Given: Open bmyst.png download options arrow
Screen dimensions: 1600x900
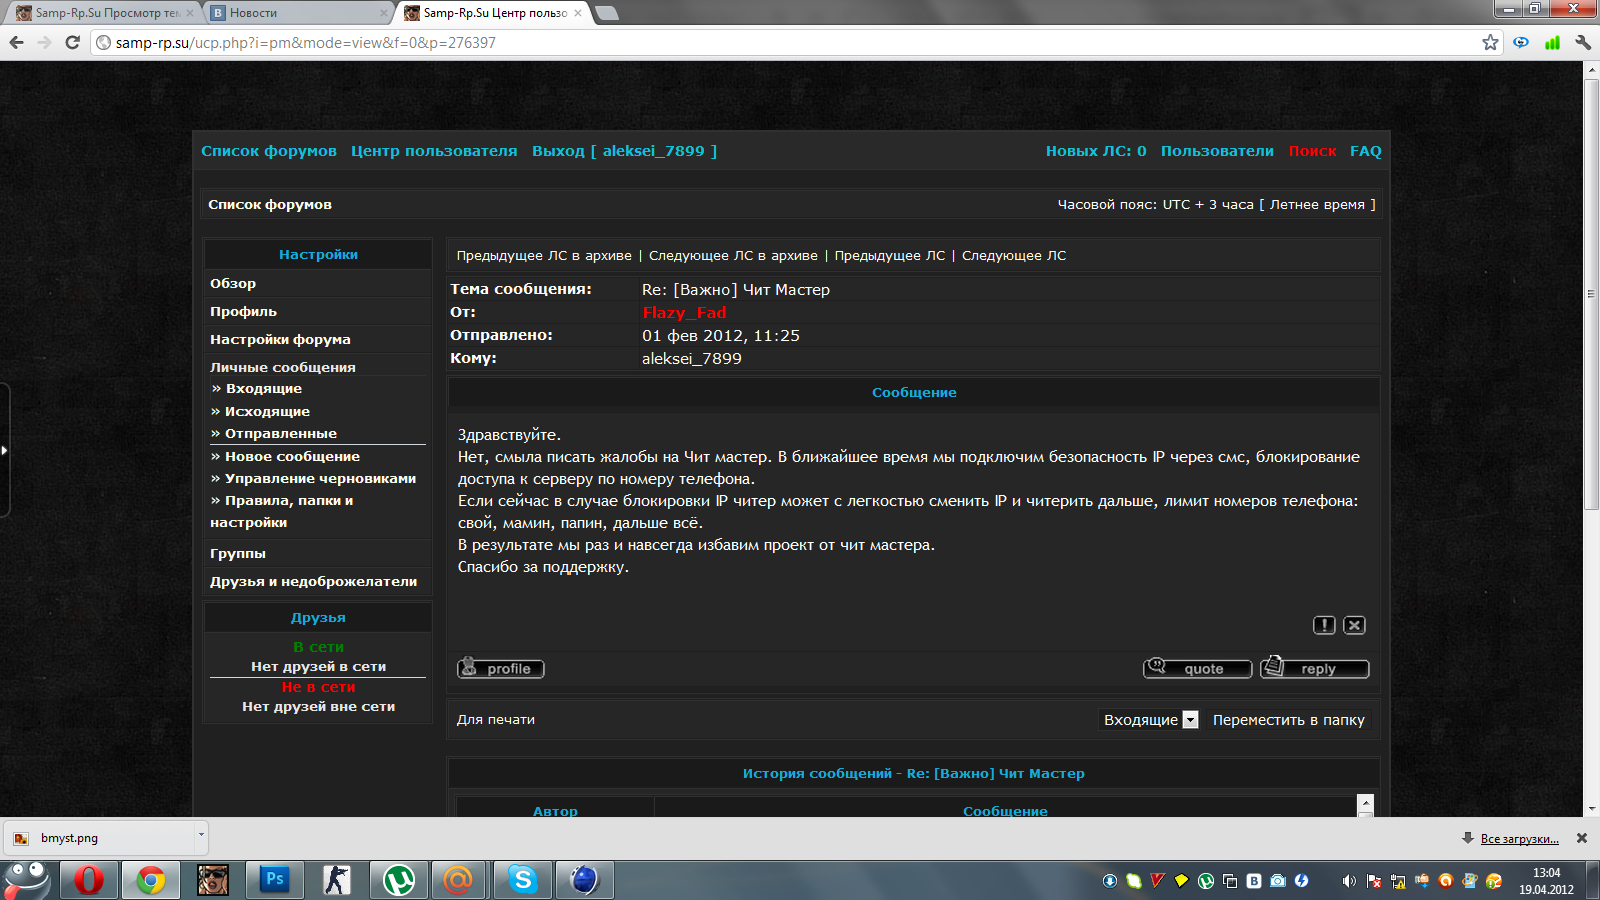Looking at the screenshot, I should [x=201, y=834].
